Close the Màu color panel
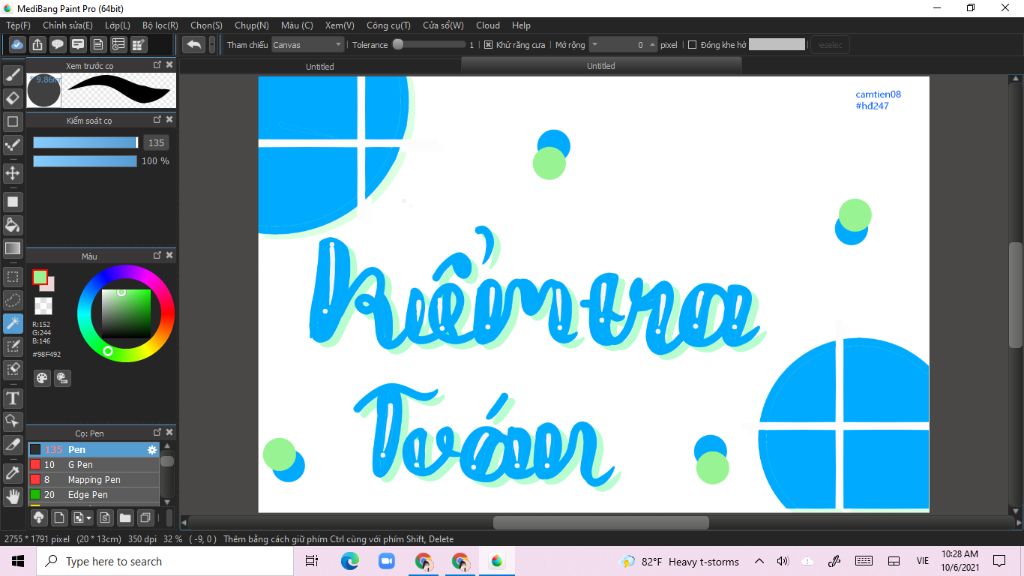 pyautogui.click(x=169, y=255)
